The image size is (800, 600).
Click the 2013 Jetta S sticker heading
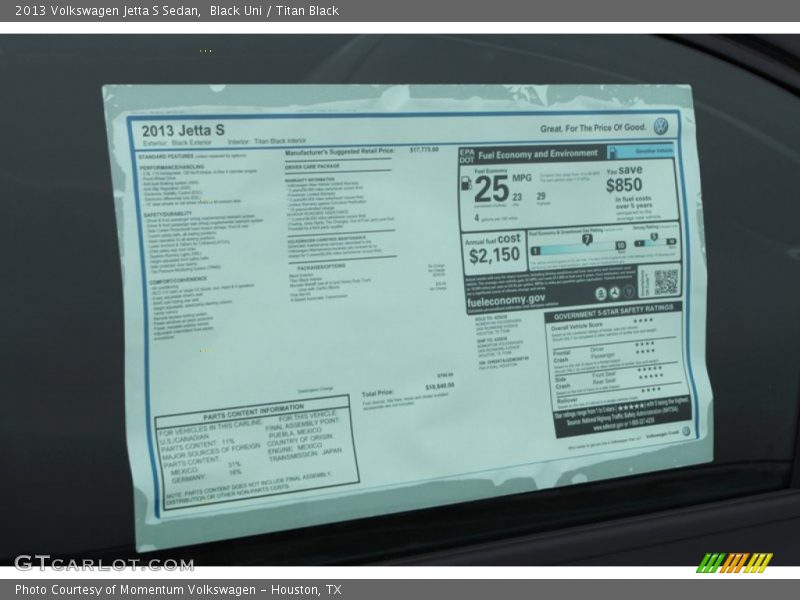click(183, 130)
